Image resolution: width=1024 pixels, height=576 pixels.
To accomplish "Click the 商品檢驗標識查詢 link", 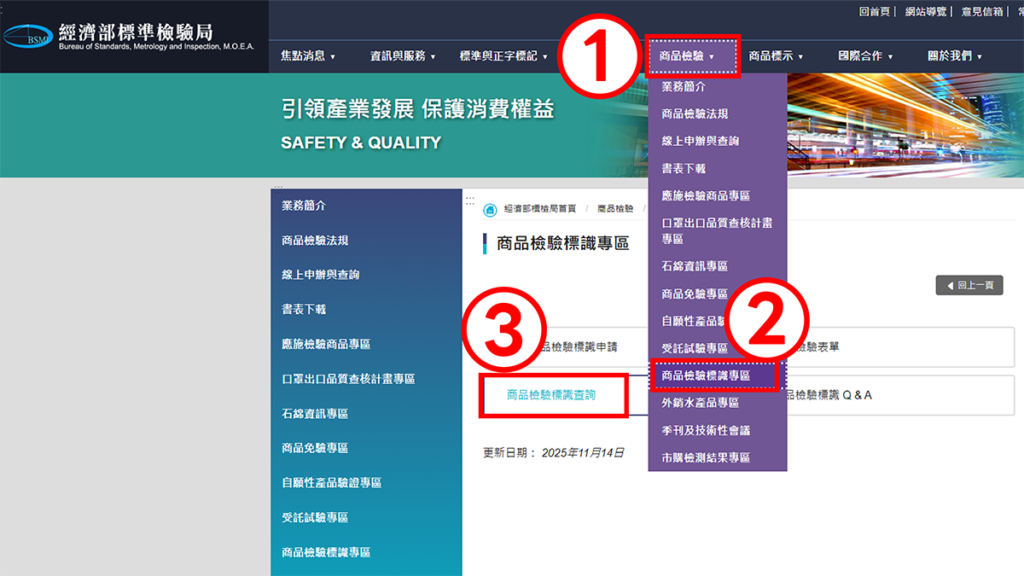I will (552, 395).
